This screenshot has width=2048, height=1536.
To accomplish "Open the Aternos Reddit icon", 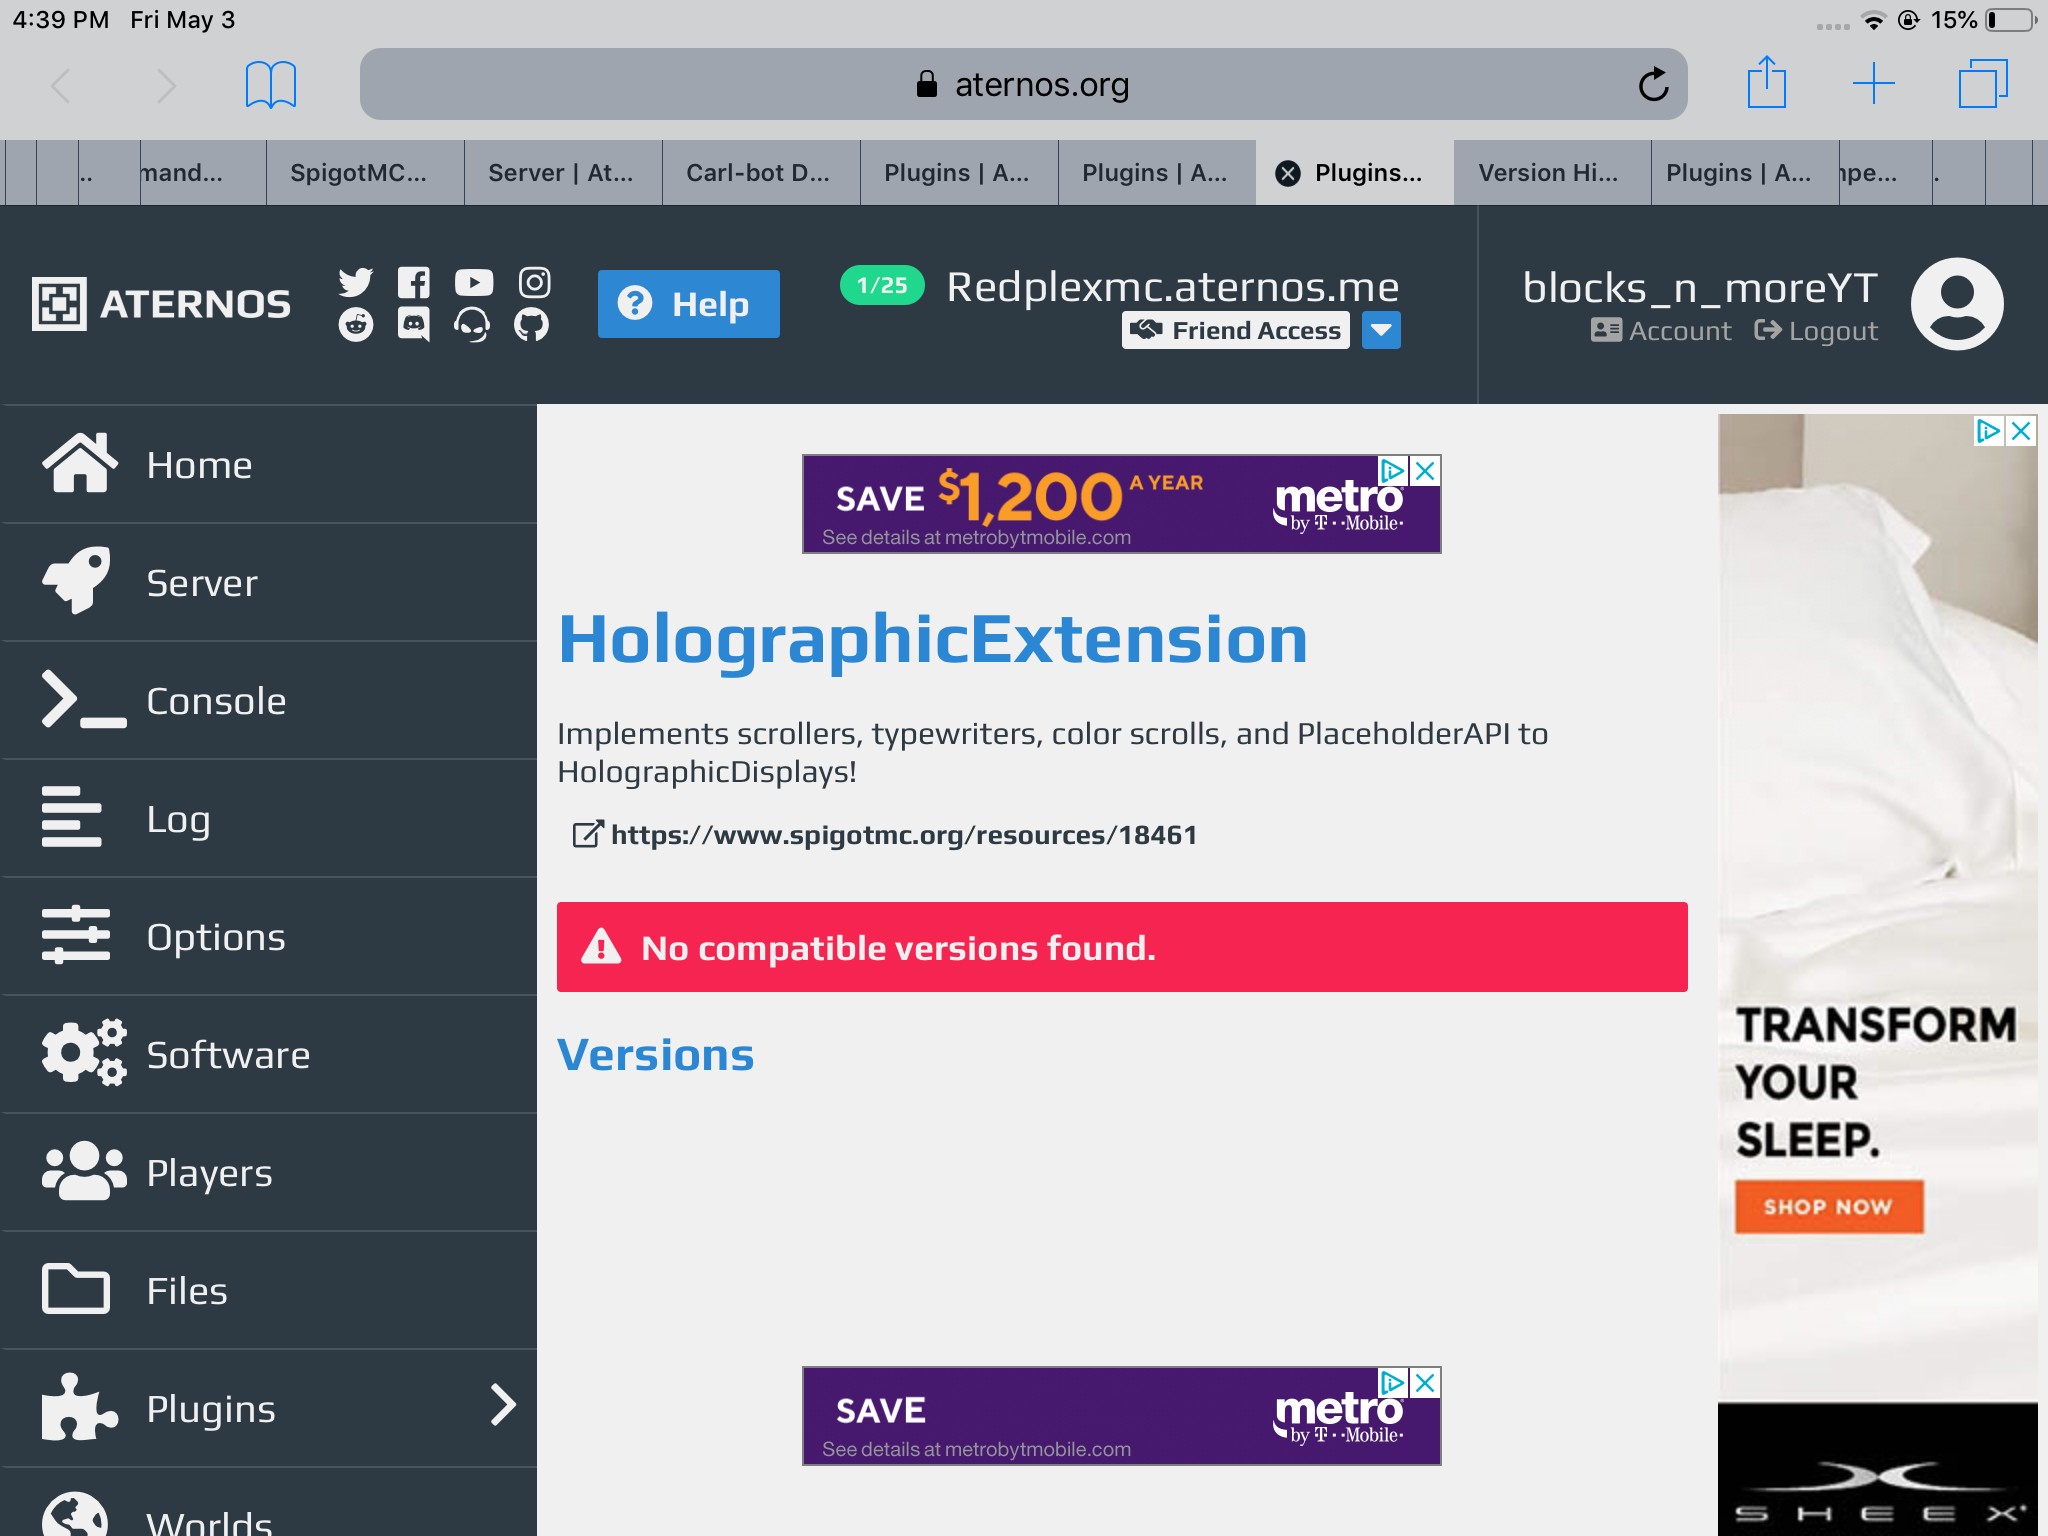I will click(355, 325).
